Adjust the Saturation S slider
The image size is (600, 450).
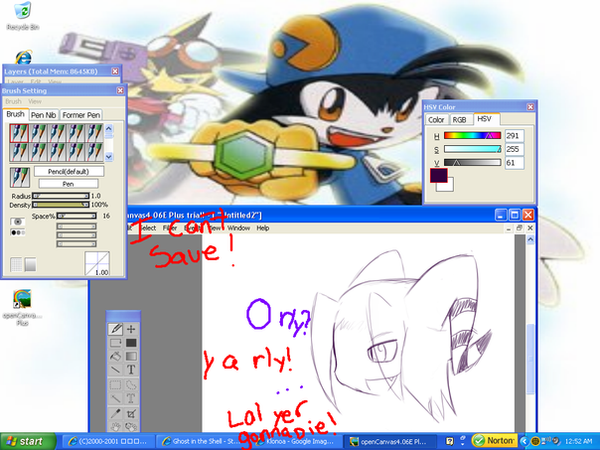tap(472, 149)
